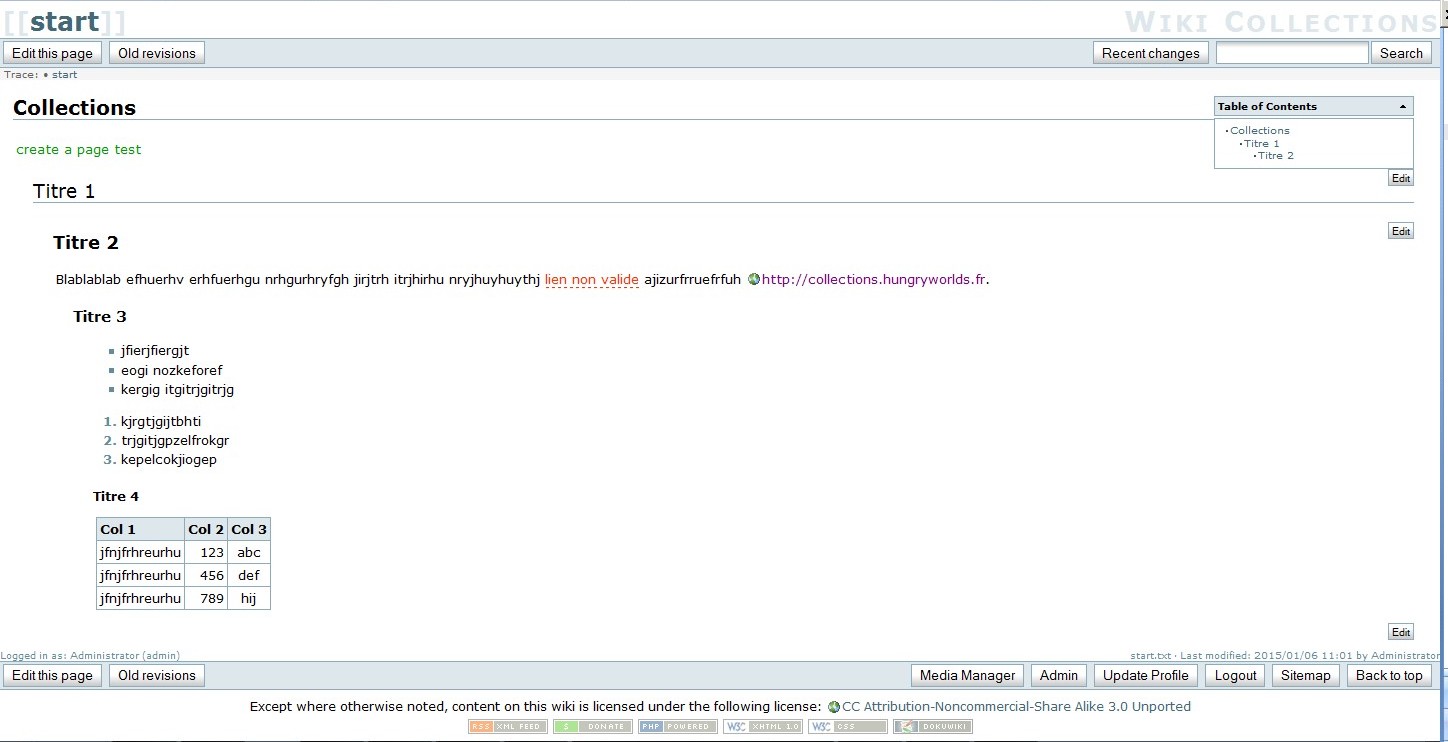The height and width of the screenshot is (742, 1448).
Task: Open the Media Manager
Action: [967, 676]
